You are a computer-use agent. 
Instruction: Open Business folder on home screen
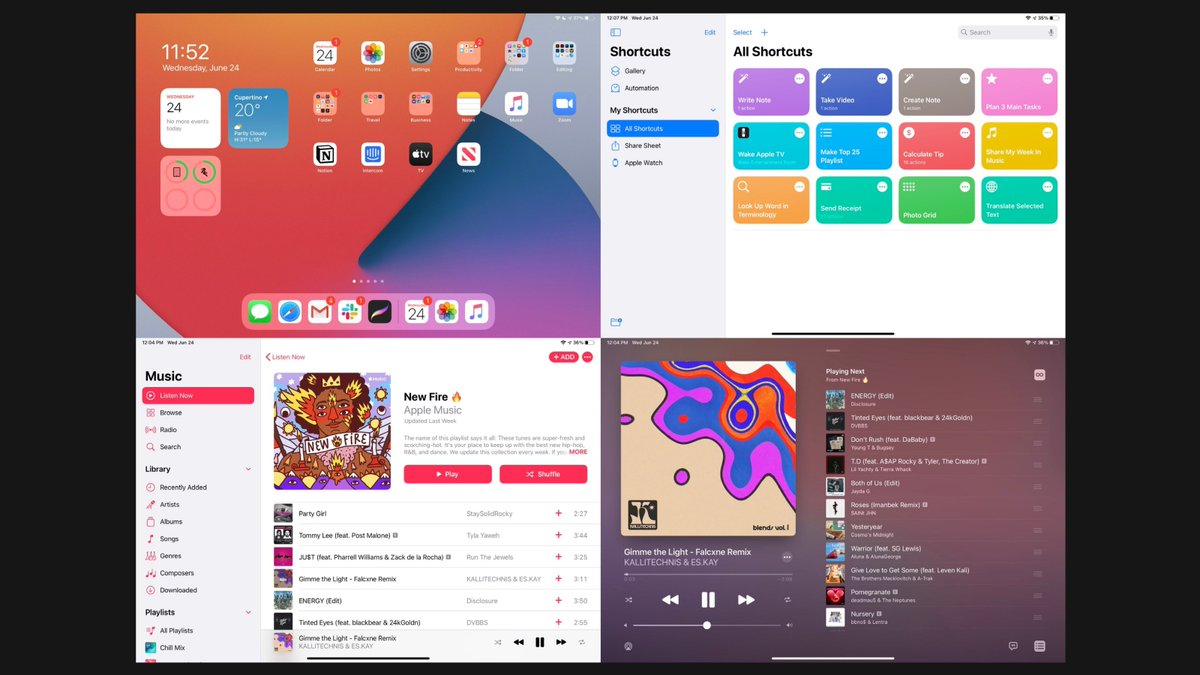(x=420, y=103)
